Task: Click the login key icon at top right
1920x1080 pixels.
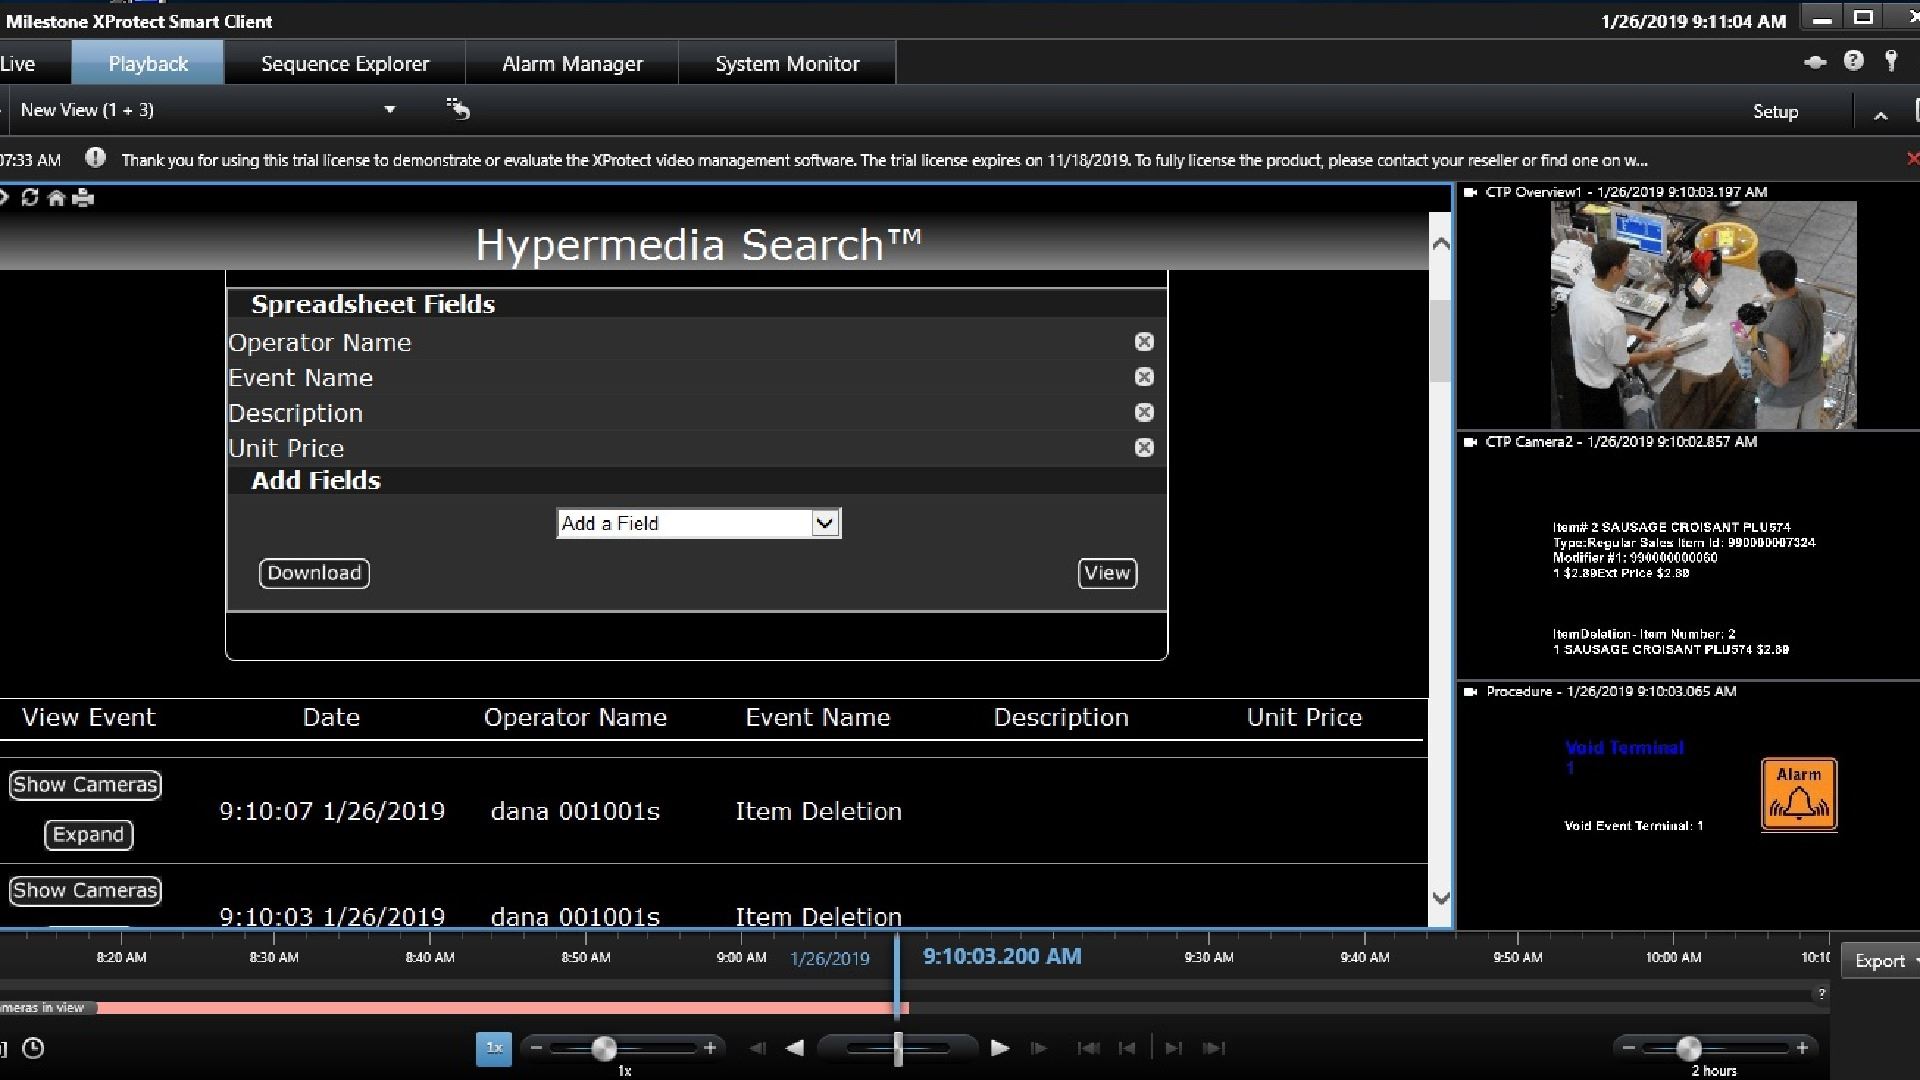Action: (x=1891, y=61)
